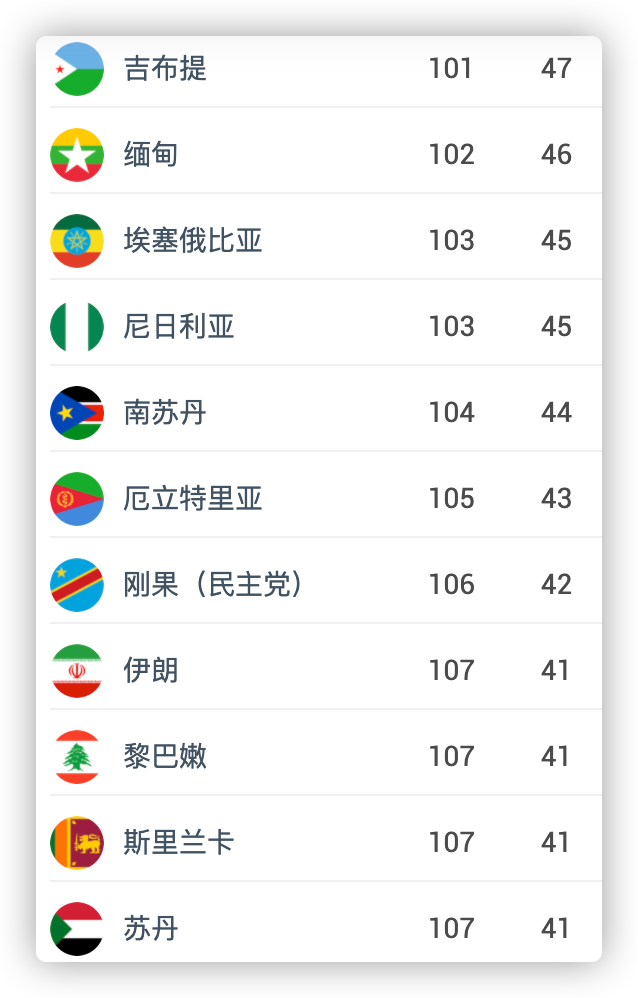
Task: Select the DR Congo flag icon
Action: (77, 584)
